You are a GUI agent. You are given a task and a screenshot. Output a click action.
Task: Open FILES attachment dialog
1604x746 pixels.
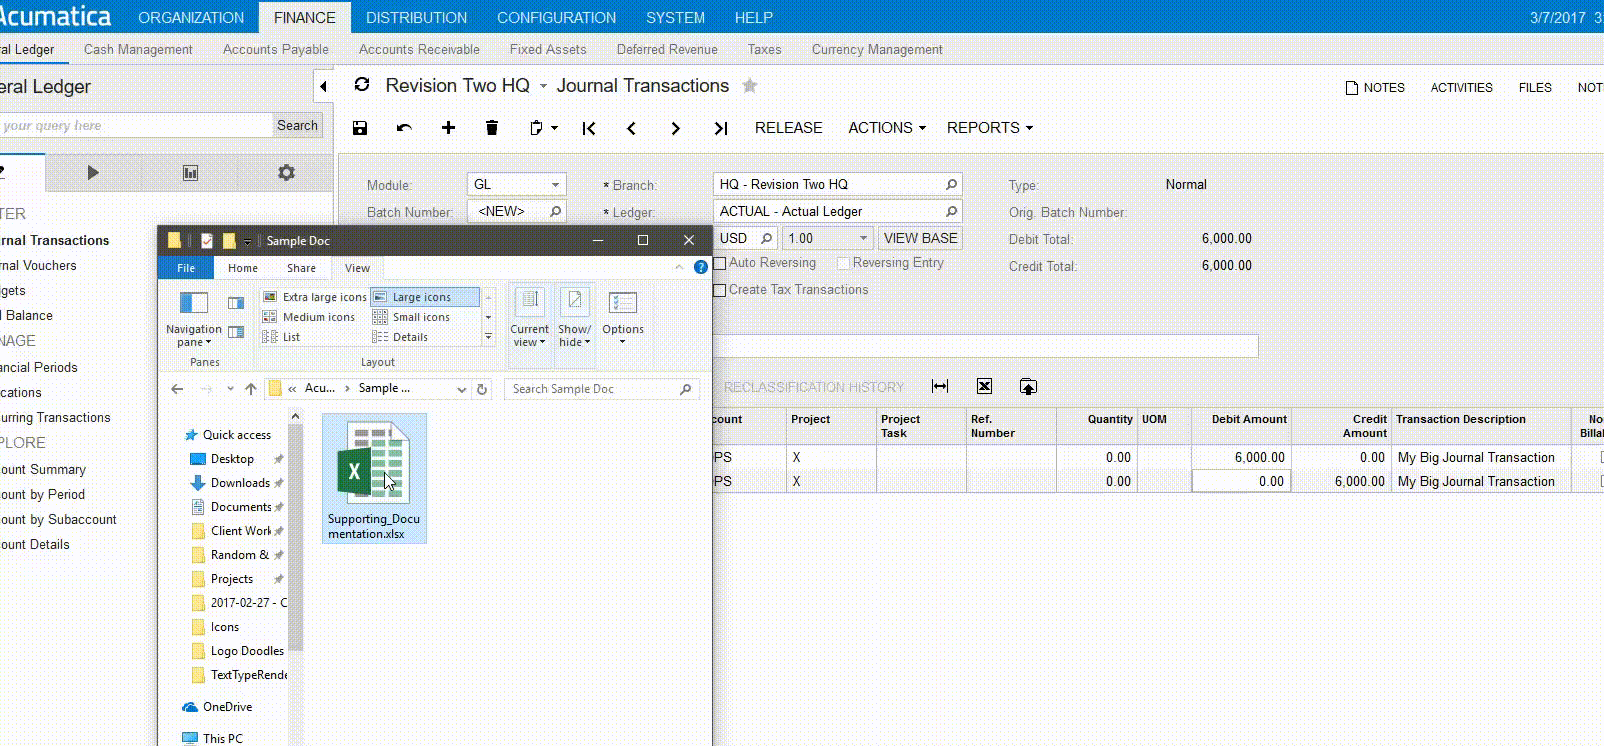coord(1535,88)
